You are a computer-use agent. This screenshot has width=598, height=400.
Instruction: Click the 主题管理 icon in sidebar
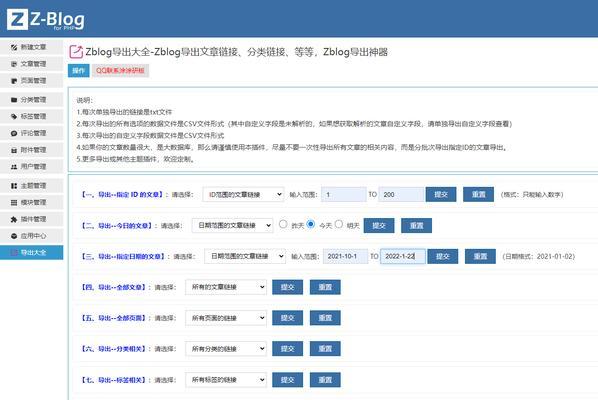coord(14,186)
